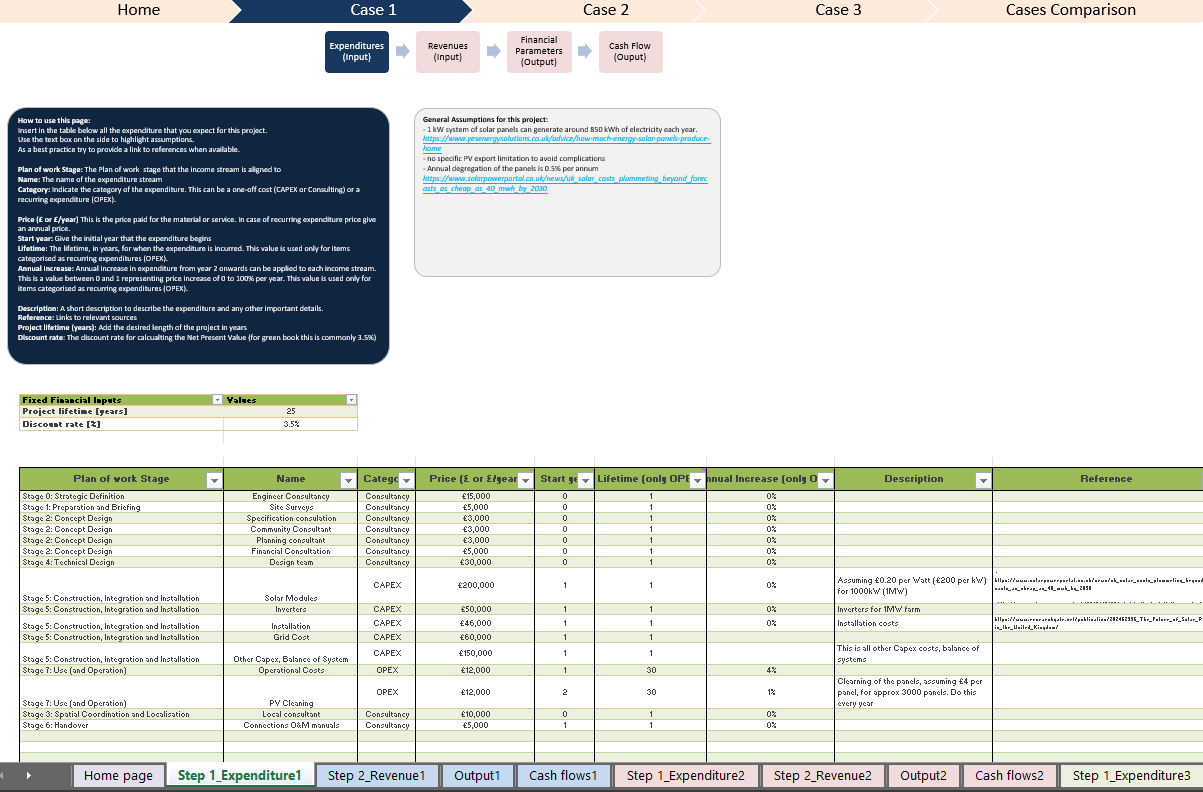
Task: Select 'Other Capex, Balance of System' cell
Action: point(290,654)
